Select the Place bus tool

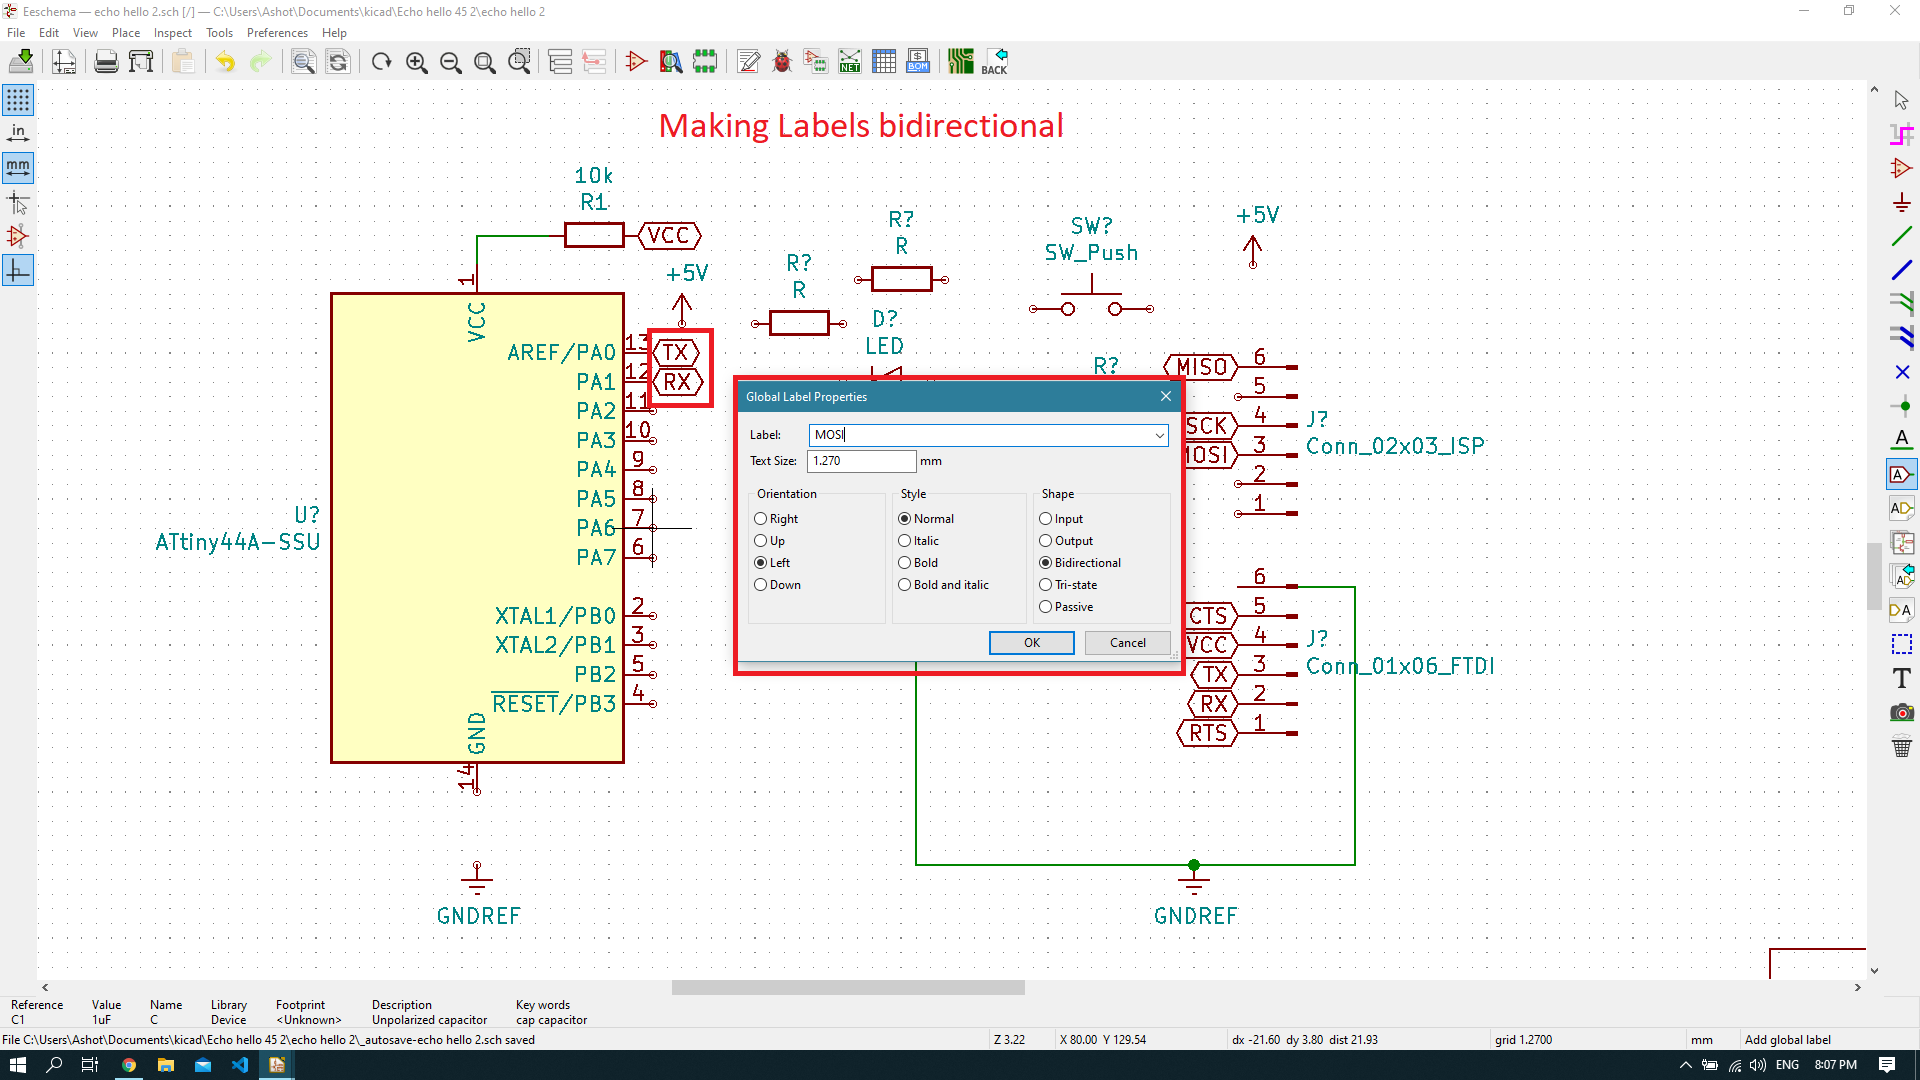point(1902,270)
